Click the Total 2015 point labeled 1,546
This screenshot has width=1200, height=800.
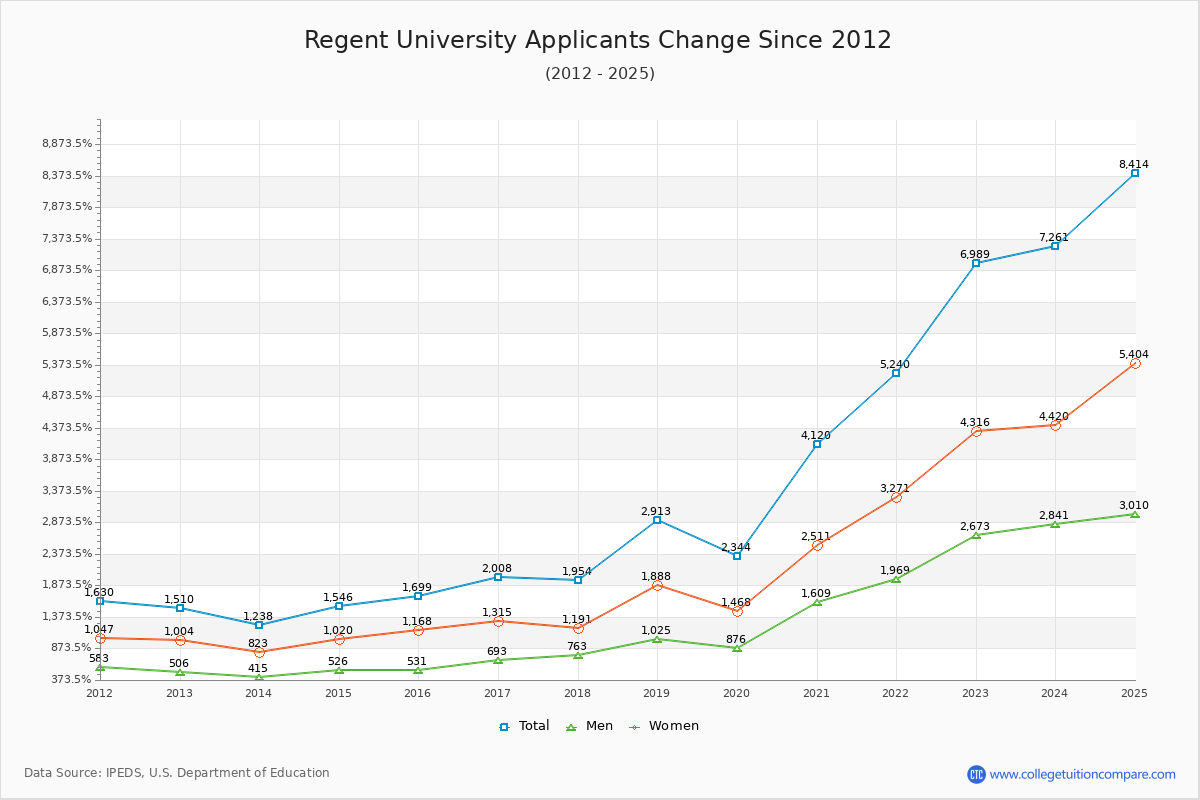coord(339,606)
